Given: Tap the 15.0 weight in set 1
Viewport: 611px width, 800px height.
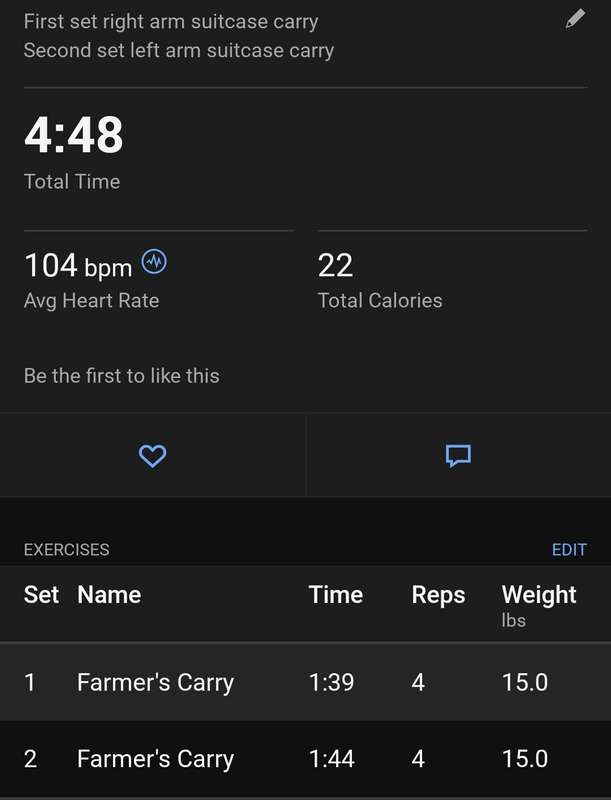Looking at the screenshot, I should pyautogui.click(x=525, y=682).
